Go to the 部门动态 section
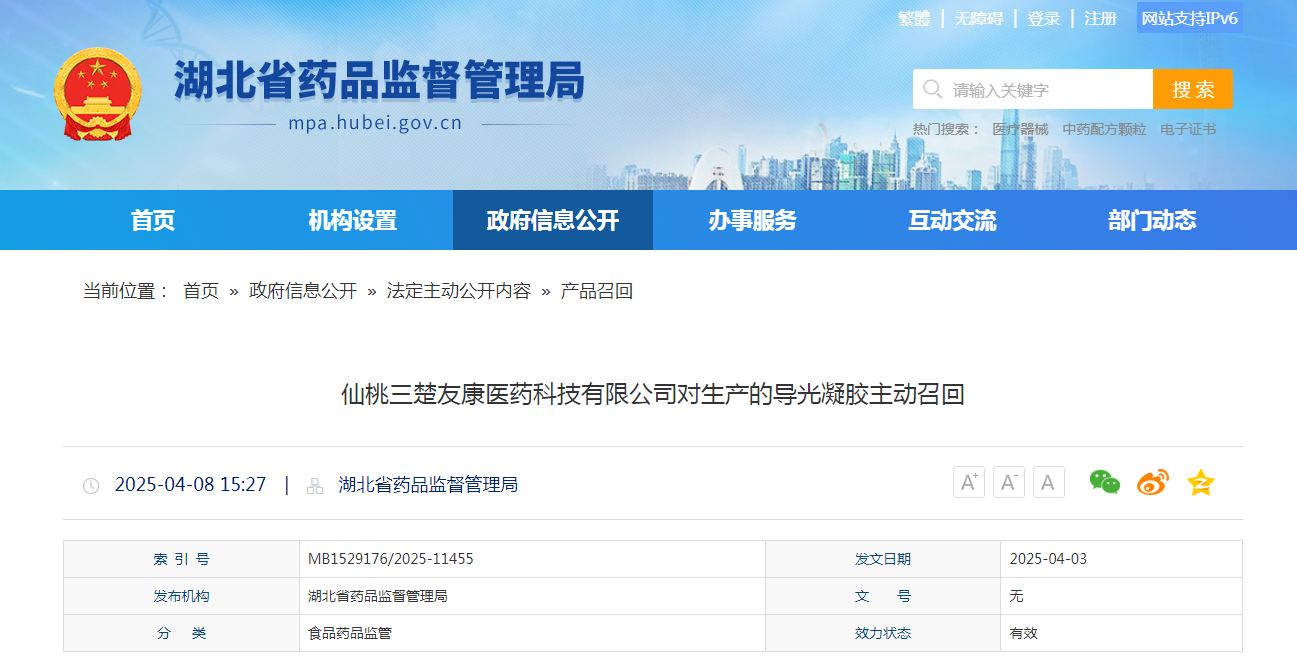This screenshot has height=670, width=1297. click(x=1152, y=221)
